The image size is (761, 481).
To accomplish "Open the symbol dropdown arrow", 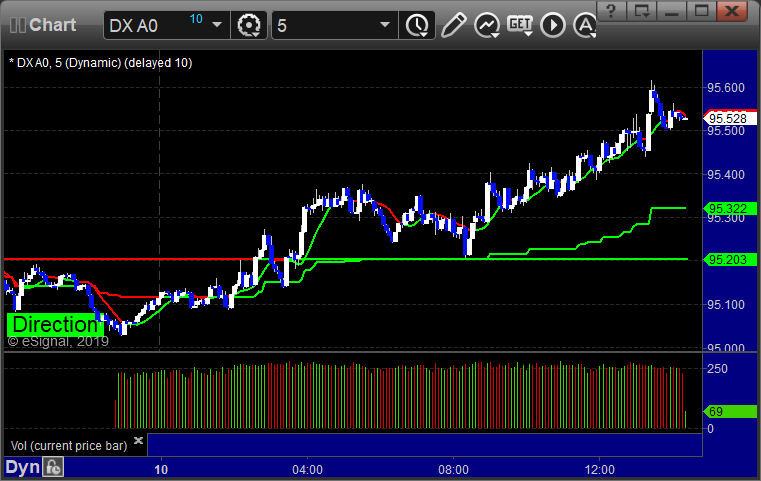I will pyautogui.click(x=217, y=25).
